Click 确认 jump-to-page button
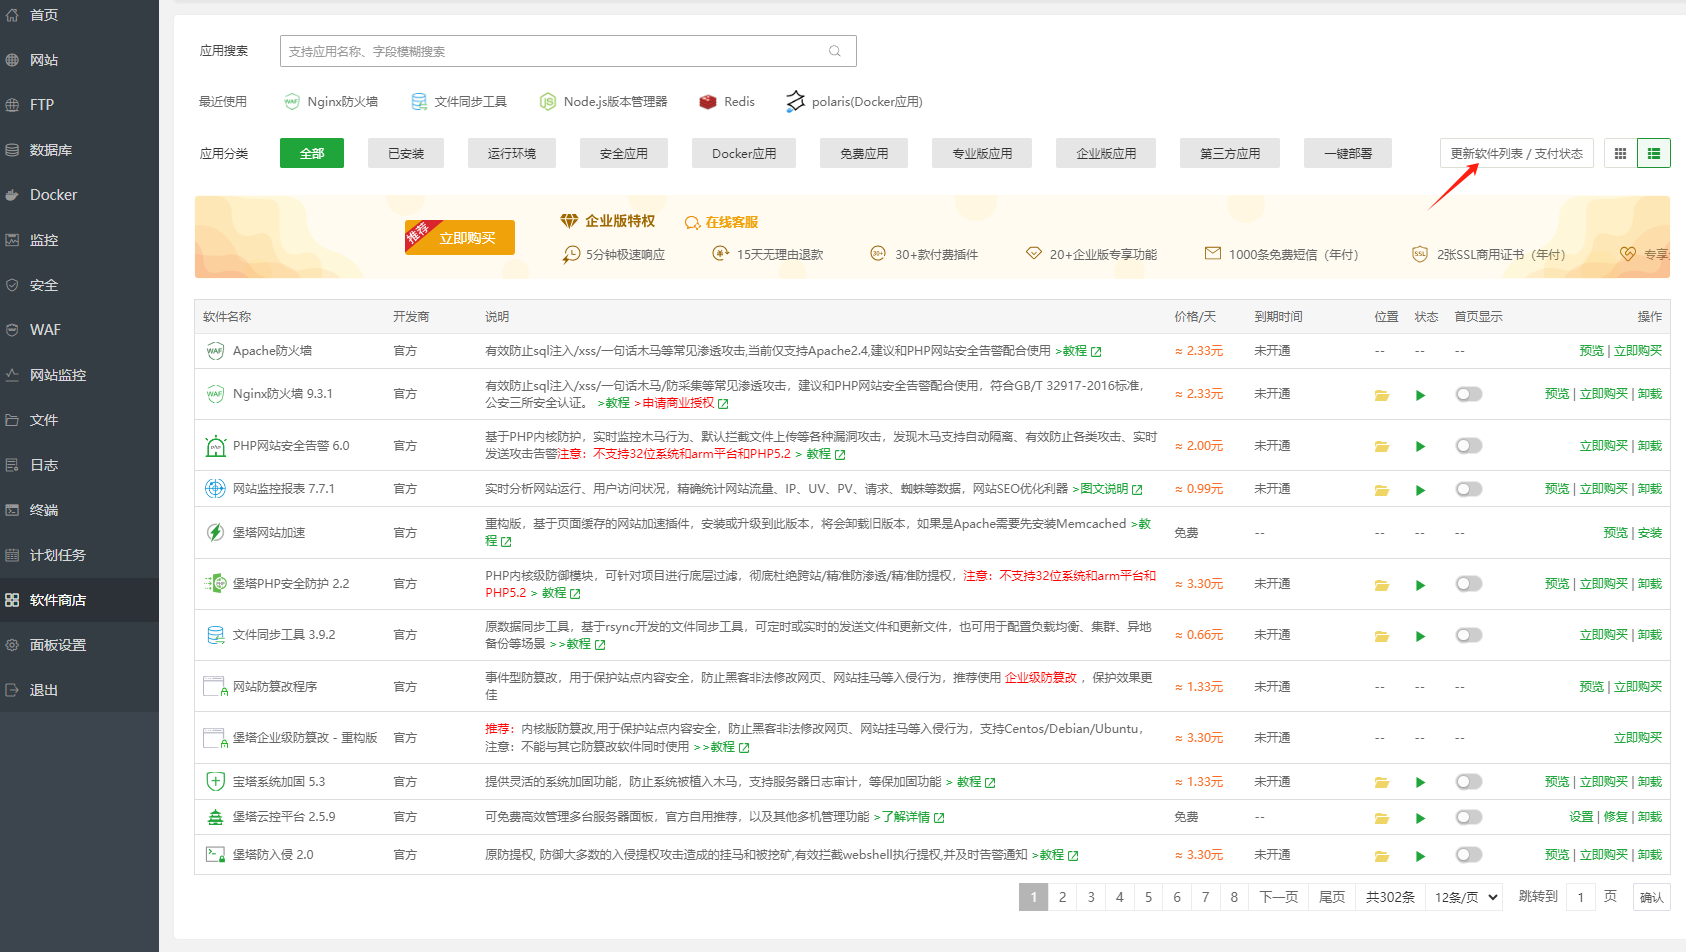 coord(1652,897)
